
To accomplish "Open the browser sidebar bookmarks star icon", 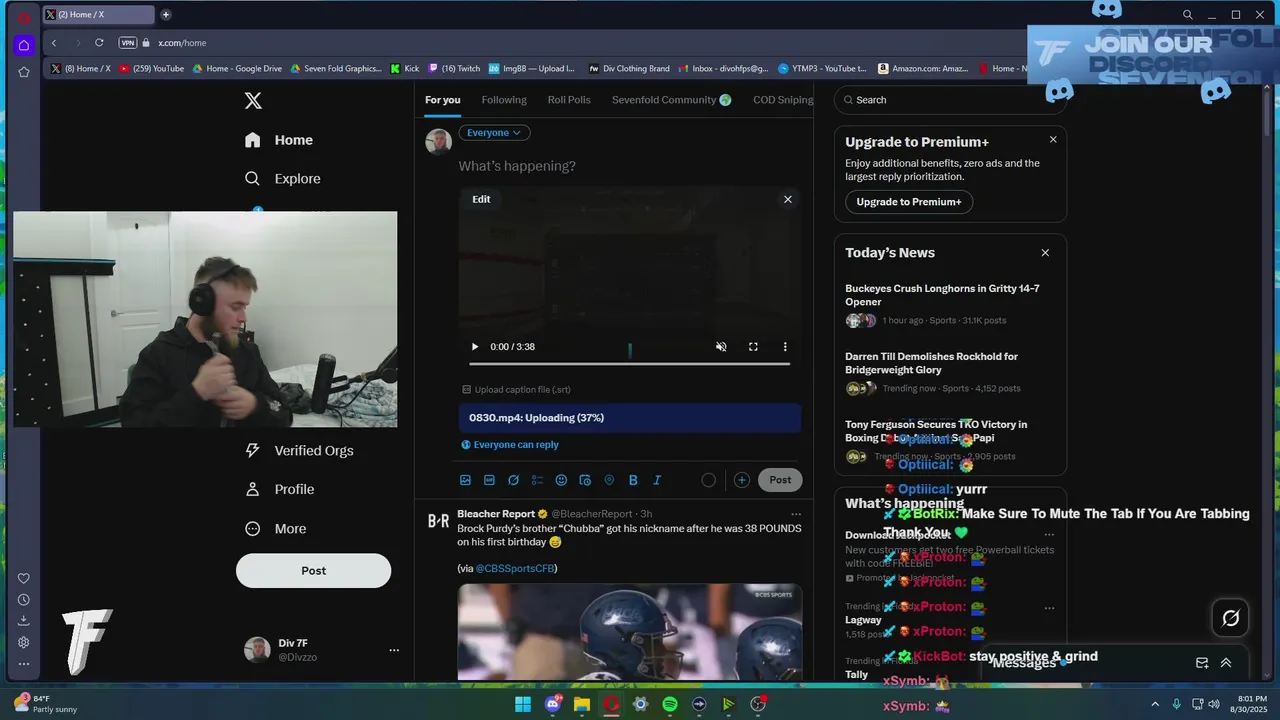I will [x=24, y=72].
